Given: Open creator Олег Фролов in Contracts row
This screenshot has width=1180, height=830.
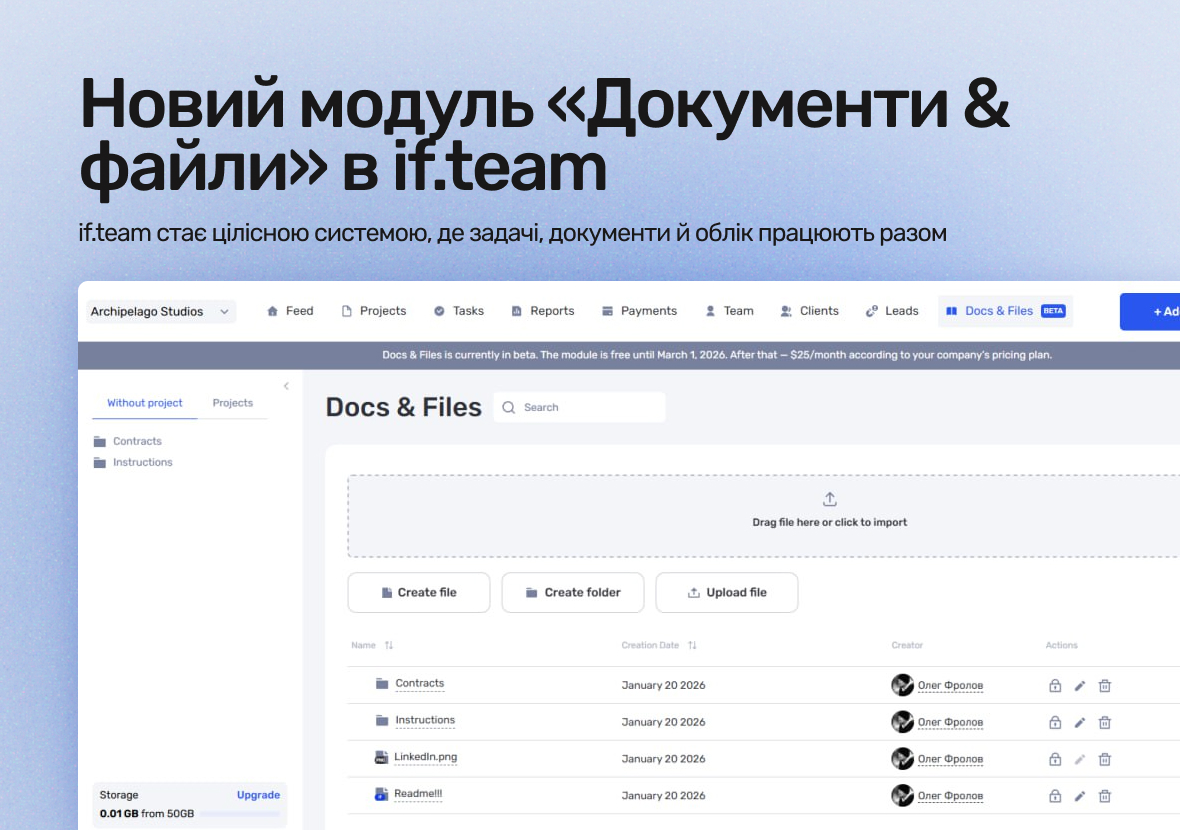Looking at the screenshot, I should point(950,686).
